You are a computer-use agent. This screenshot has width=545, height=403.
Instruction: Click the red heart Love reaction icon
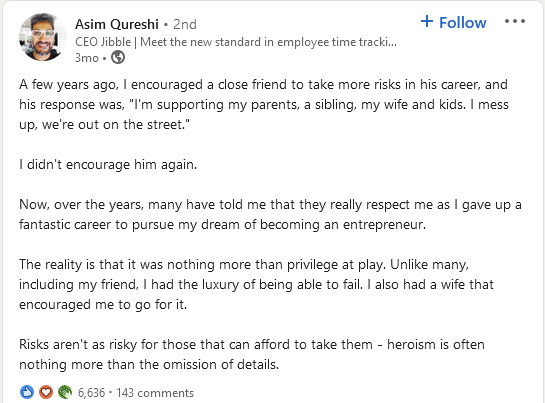(46, 392)
